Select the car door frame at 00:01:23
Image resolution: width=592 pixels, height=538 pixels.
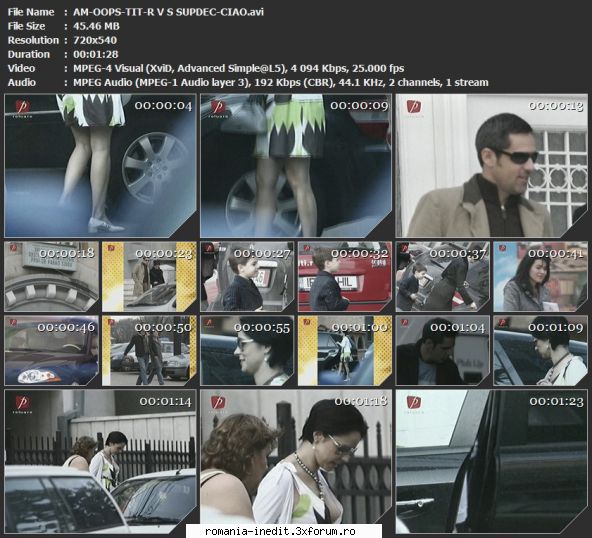point(492,461)
